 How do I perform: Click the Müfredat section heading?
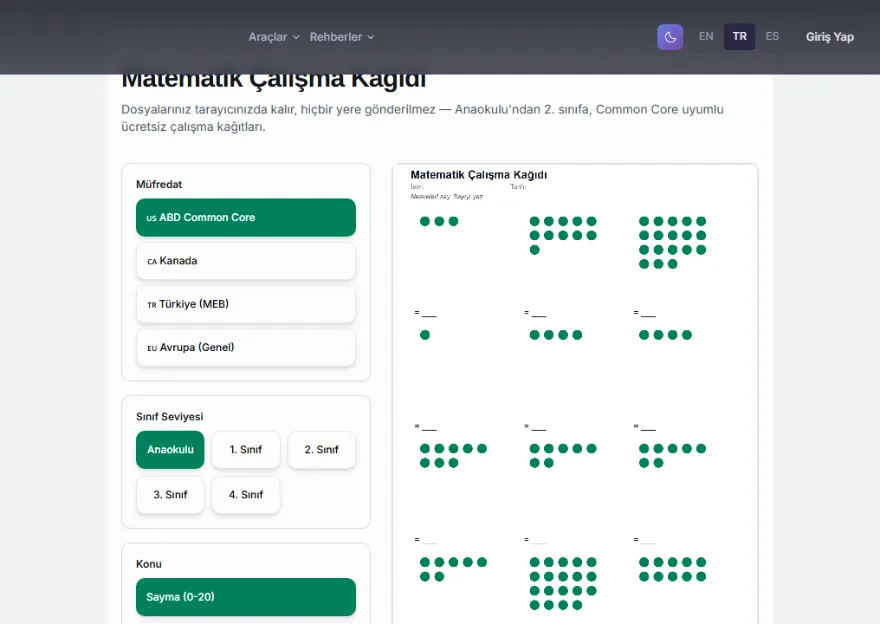coord(159,185)
